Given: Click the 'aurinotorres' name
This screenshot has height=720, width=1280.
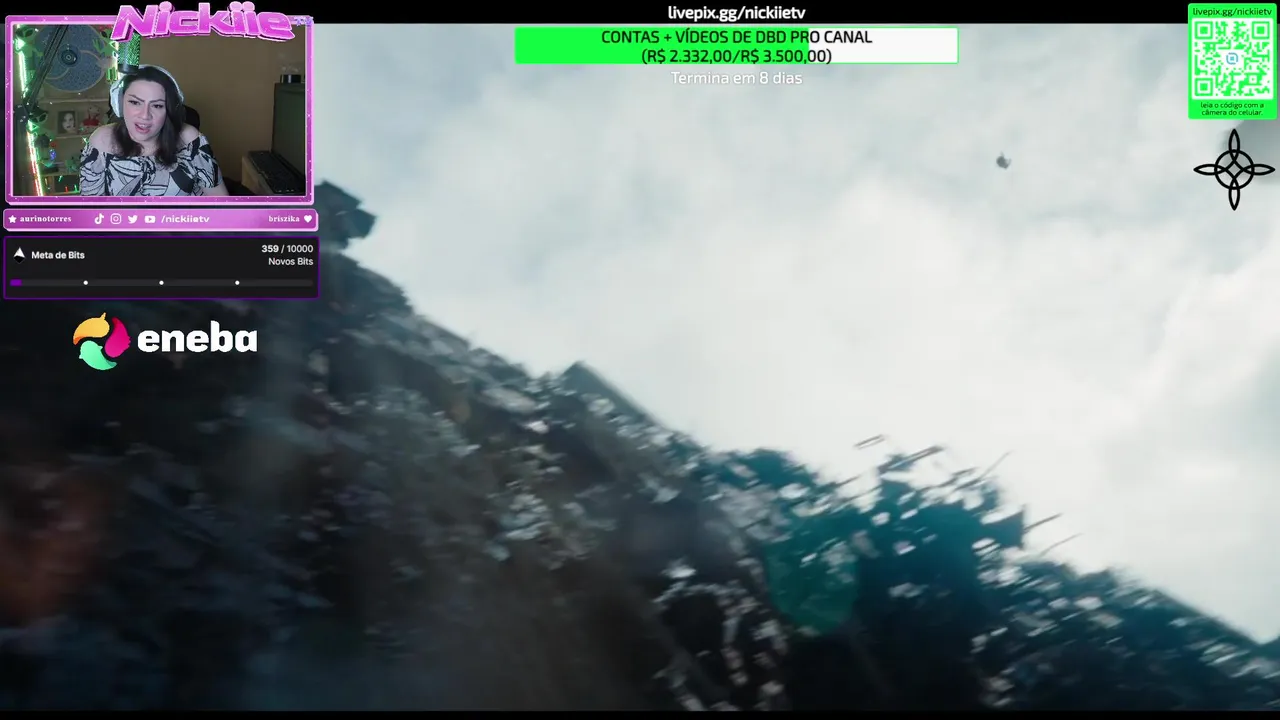Looking at the screenshot, I should 46,219.
